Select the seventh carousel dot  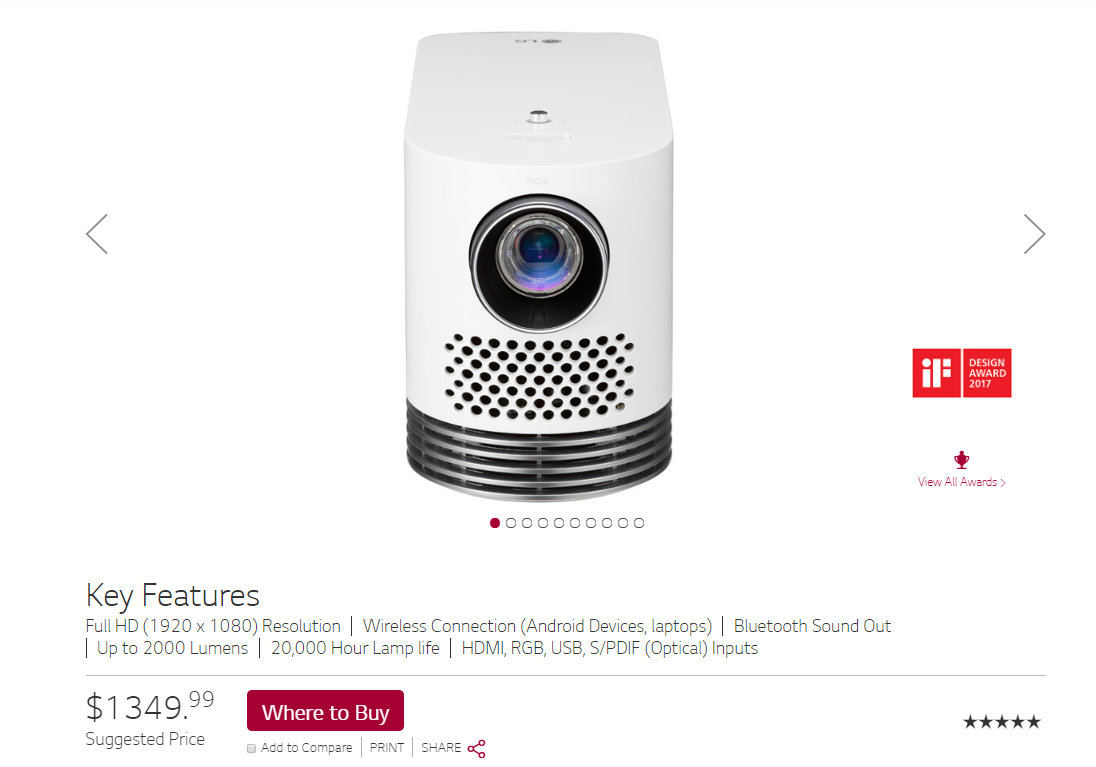pos(591,523)
